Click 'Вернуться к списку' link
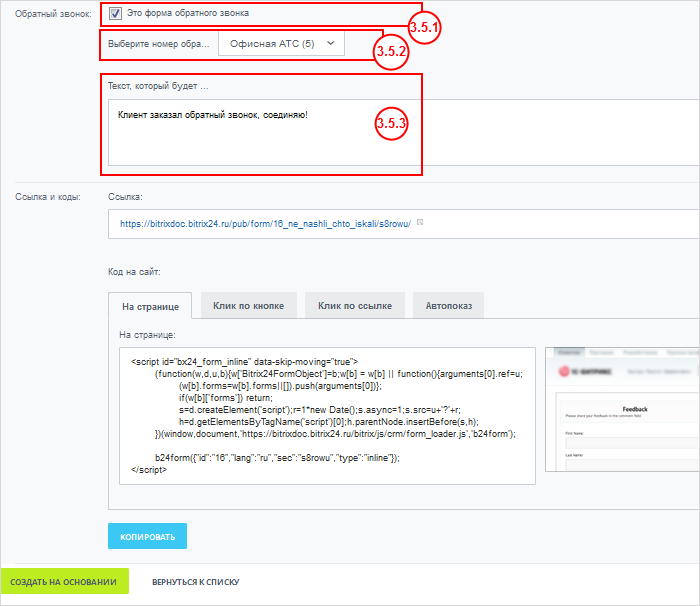This screenshot has height=606, width=700. (196, 582)
